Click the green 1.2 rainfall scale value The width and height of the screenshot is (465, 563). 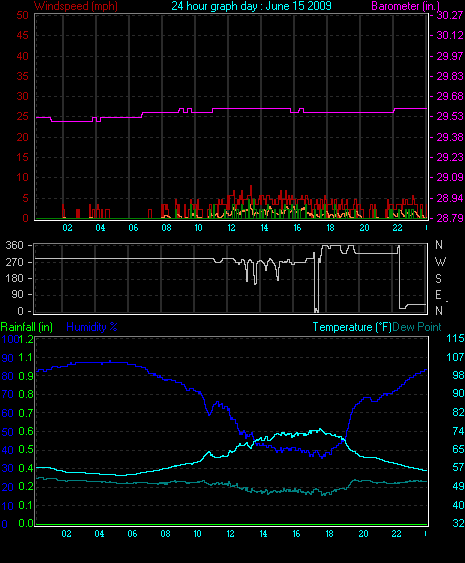pos(25,339)
